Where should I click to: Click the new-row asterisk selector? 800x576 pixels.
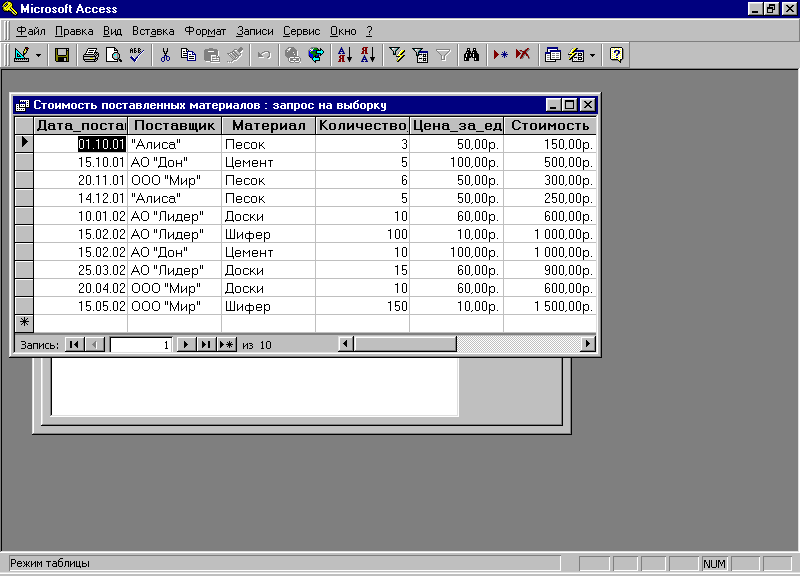pos(24,322)
